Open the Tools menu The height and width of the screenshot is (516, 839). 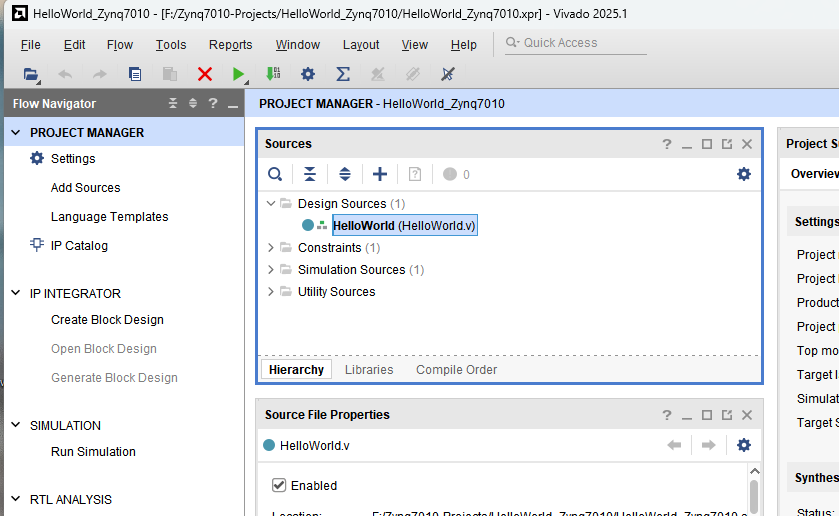[x=171, y=44]
